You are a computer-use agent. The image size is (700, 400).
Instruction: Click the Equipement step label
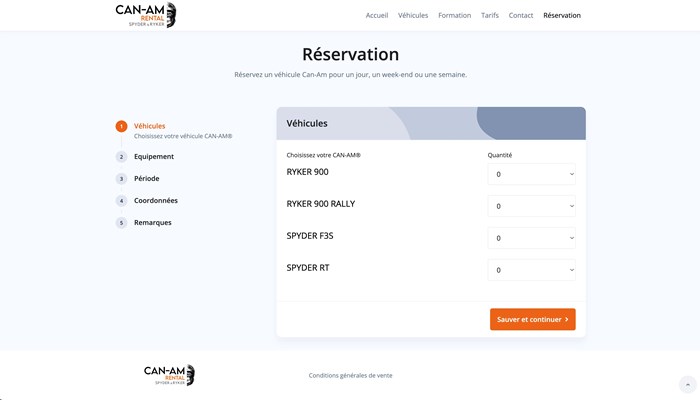(154, 156)
